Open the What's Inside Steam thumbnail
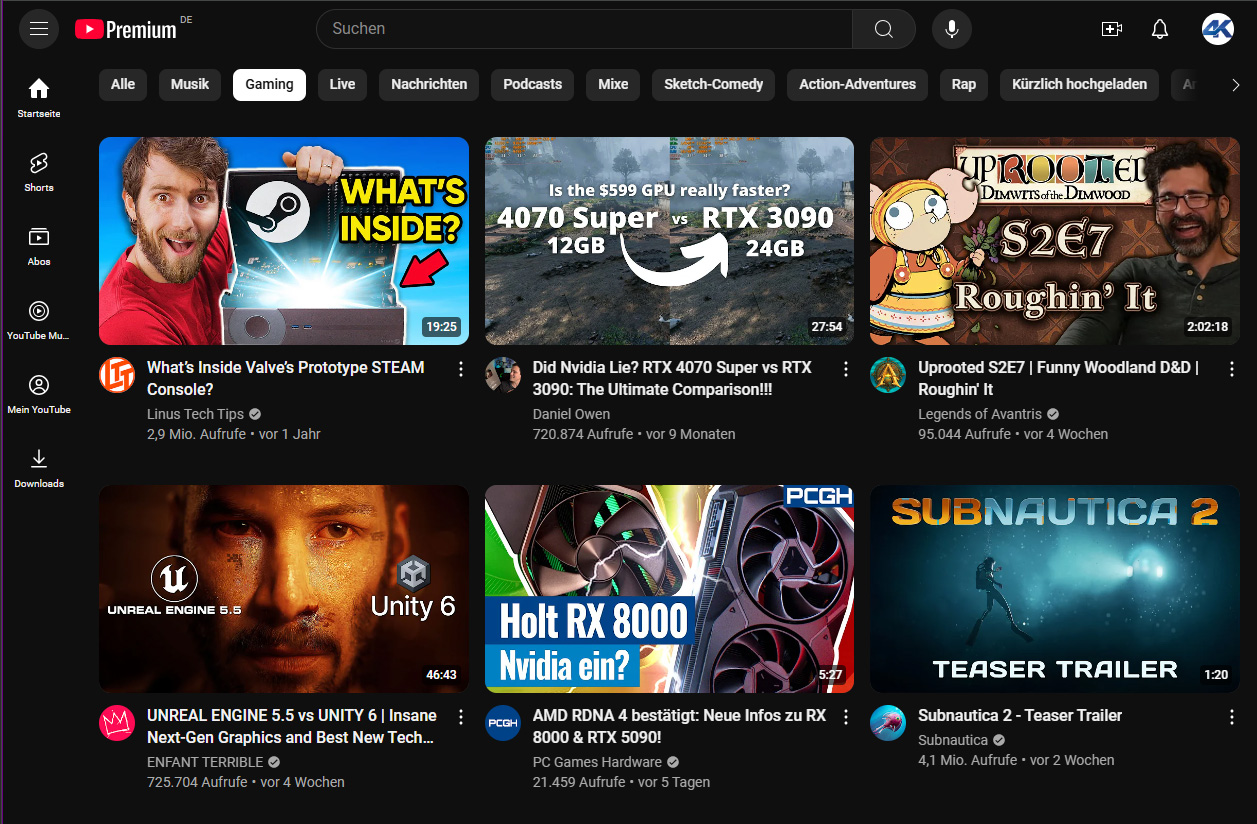The height and width of the screenshot is (824, 1257). pos(284,241)
